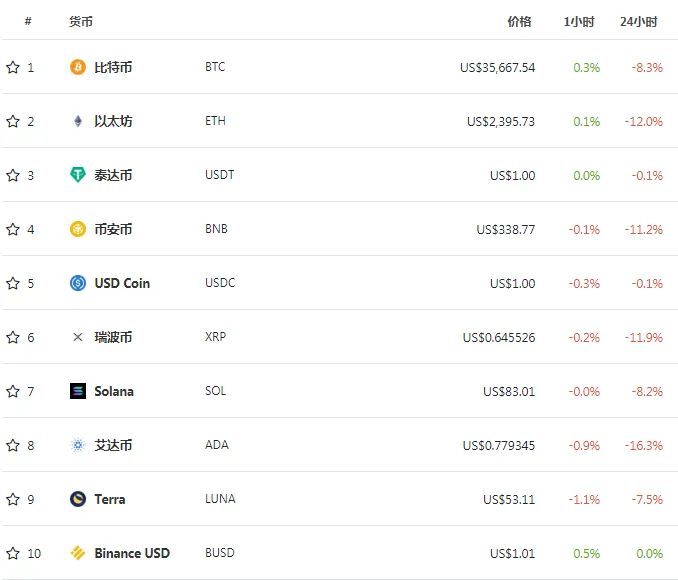The image size is (678, 580).
Task: Toggle favorite star for Binance USD row
Action: click(13, 553)
